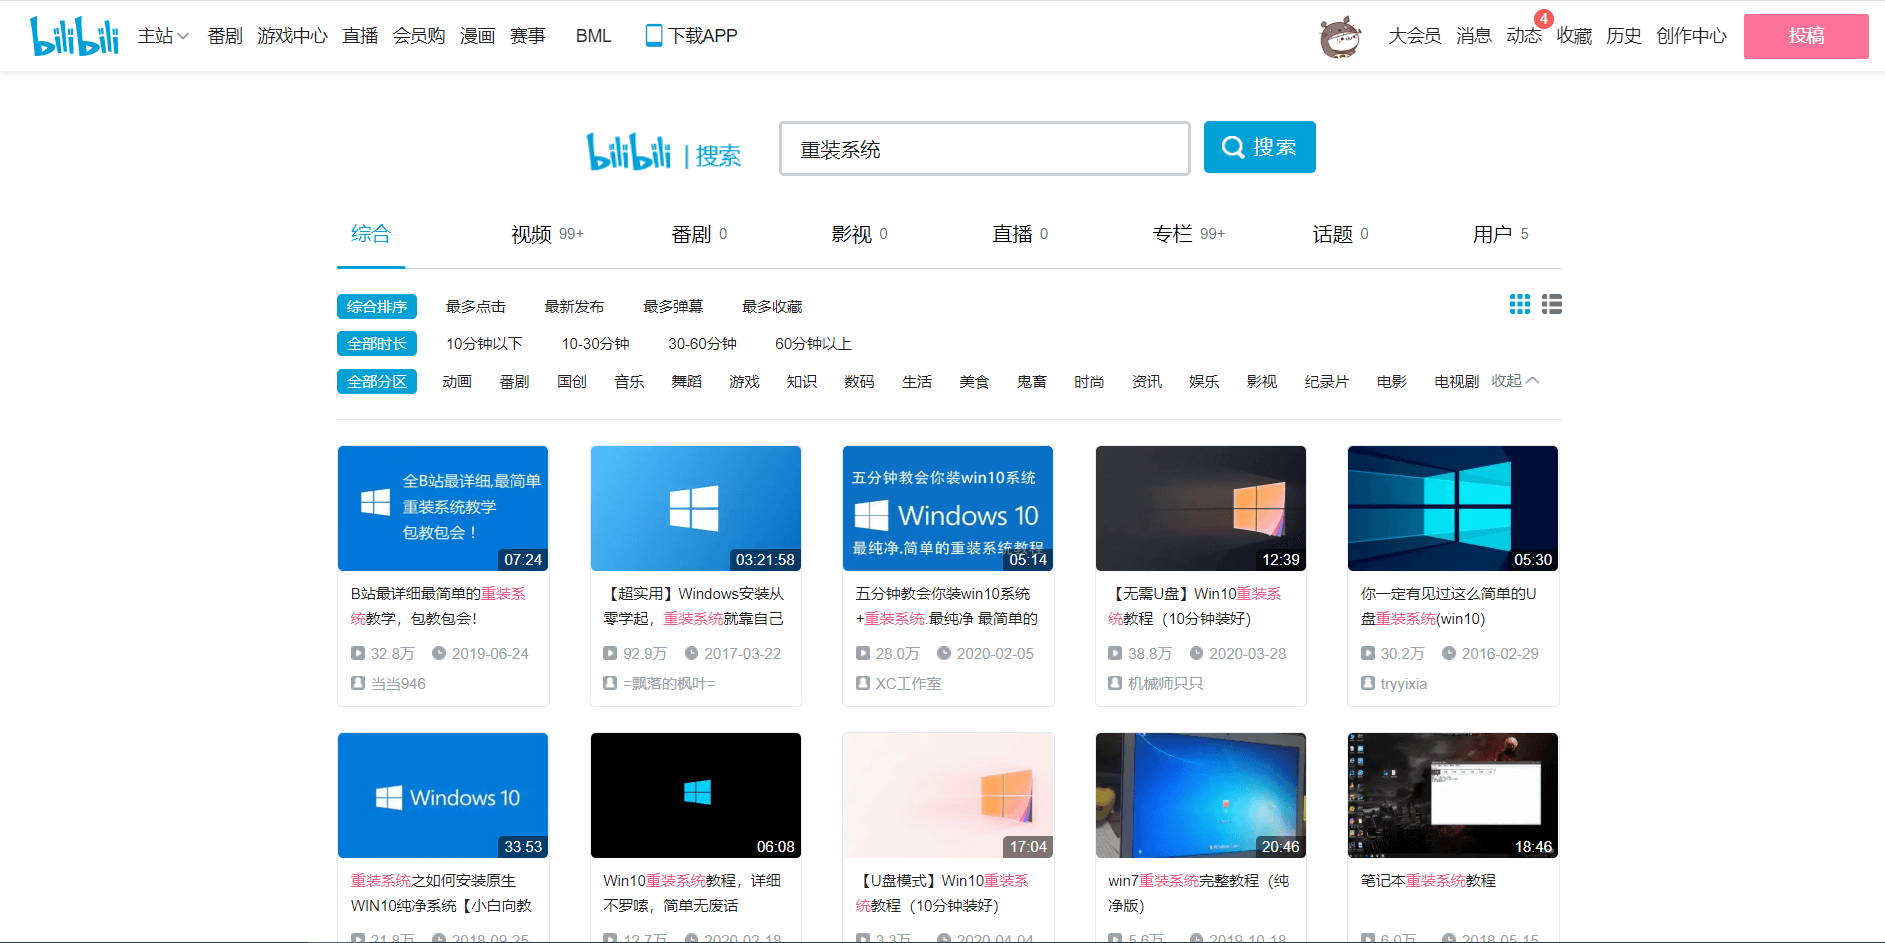This screenshot has height=943, width=1885.
Task: Open 游戏中心 in the top navigation
Action: pos(292,36)
